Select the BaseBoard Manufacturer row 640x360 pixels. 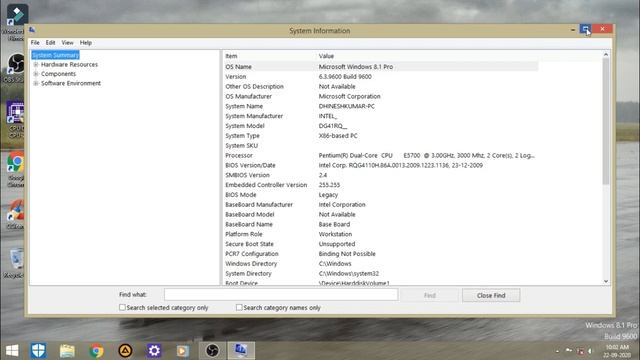point(381,204)
